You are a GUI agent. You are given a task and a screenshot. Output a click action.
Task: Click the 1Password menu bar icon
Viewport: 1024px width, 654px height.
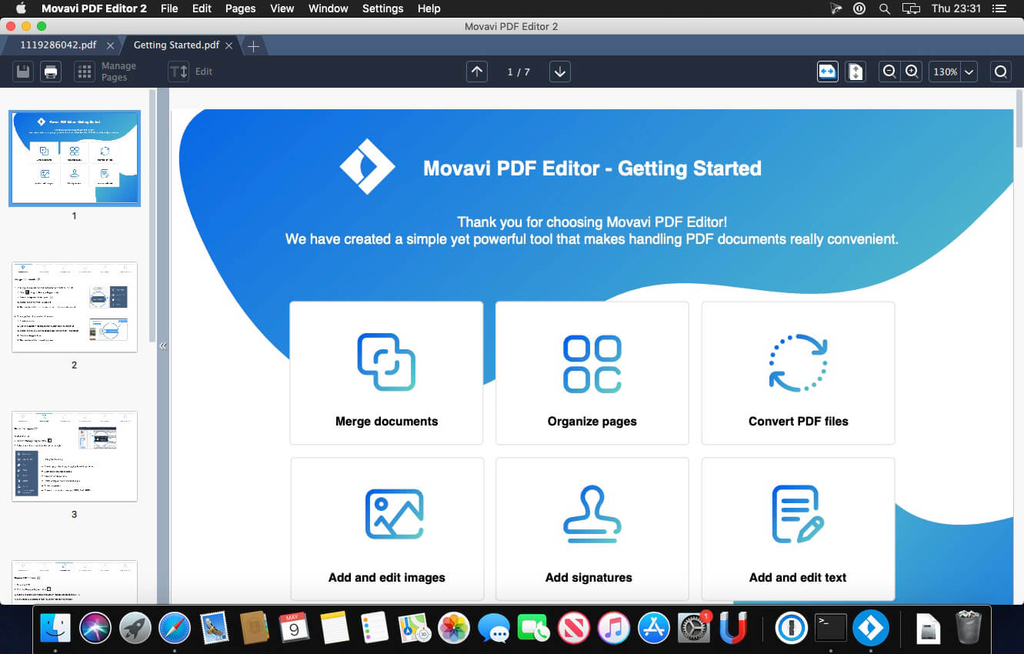point(859,8)
